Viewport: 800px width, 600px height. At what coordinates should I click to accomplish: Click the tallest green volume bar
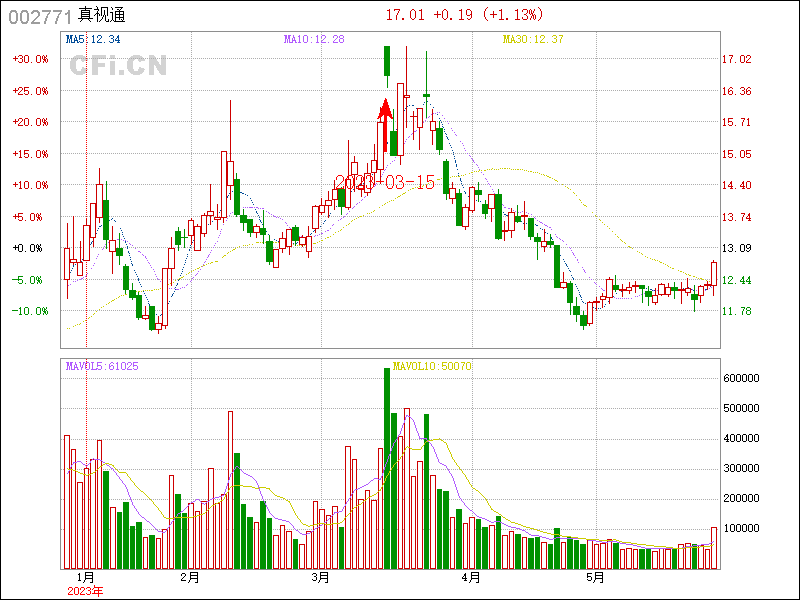pyautogui.click(x=386, y=468)
